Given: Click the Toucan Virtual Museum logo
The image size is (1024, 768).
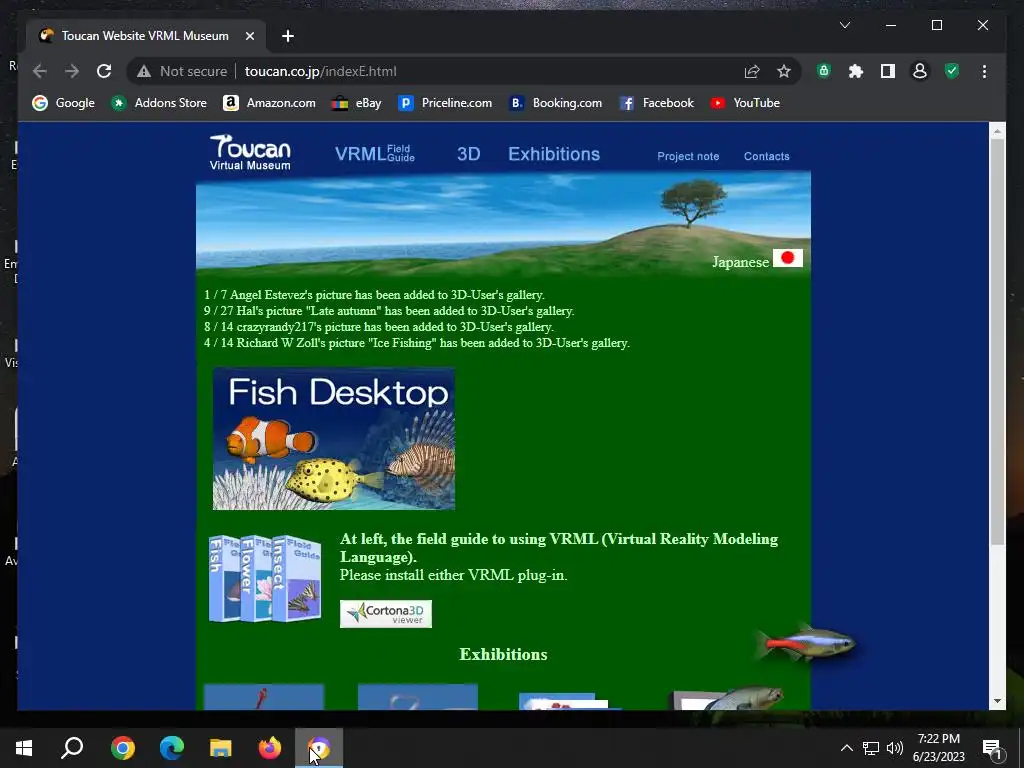Looking at the screenshot, I should 250,153.
